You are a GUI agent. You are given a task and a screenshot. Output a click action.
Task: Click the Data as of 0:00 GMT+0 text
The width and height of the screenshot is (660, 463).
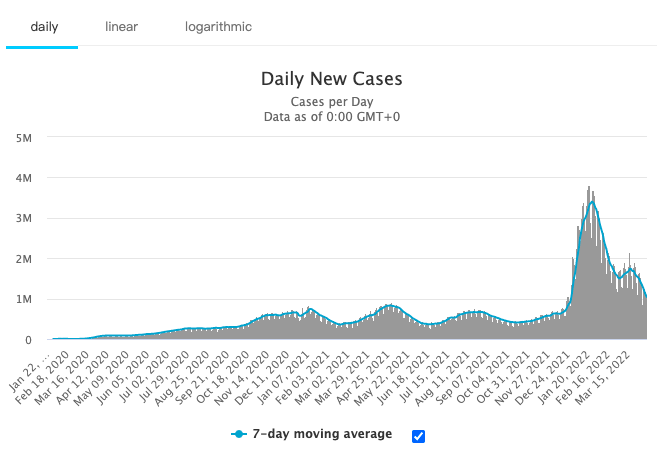(331, 117)
